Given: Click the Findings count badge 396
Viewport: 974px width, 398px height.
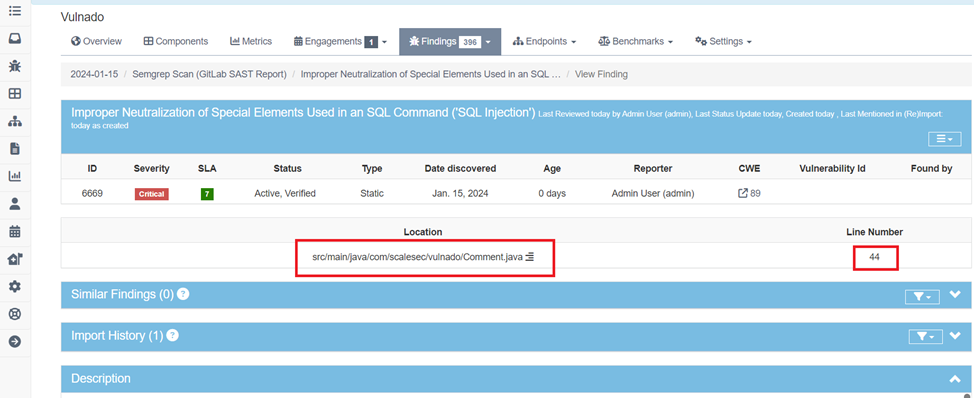Looking at the screenshot, I should pyautogui.click(x=470, y=42).
